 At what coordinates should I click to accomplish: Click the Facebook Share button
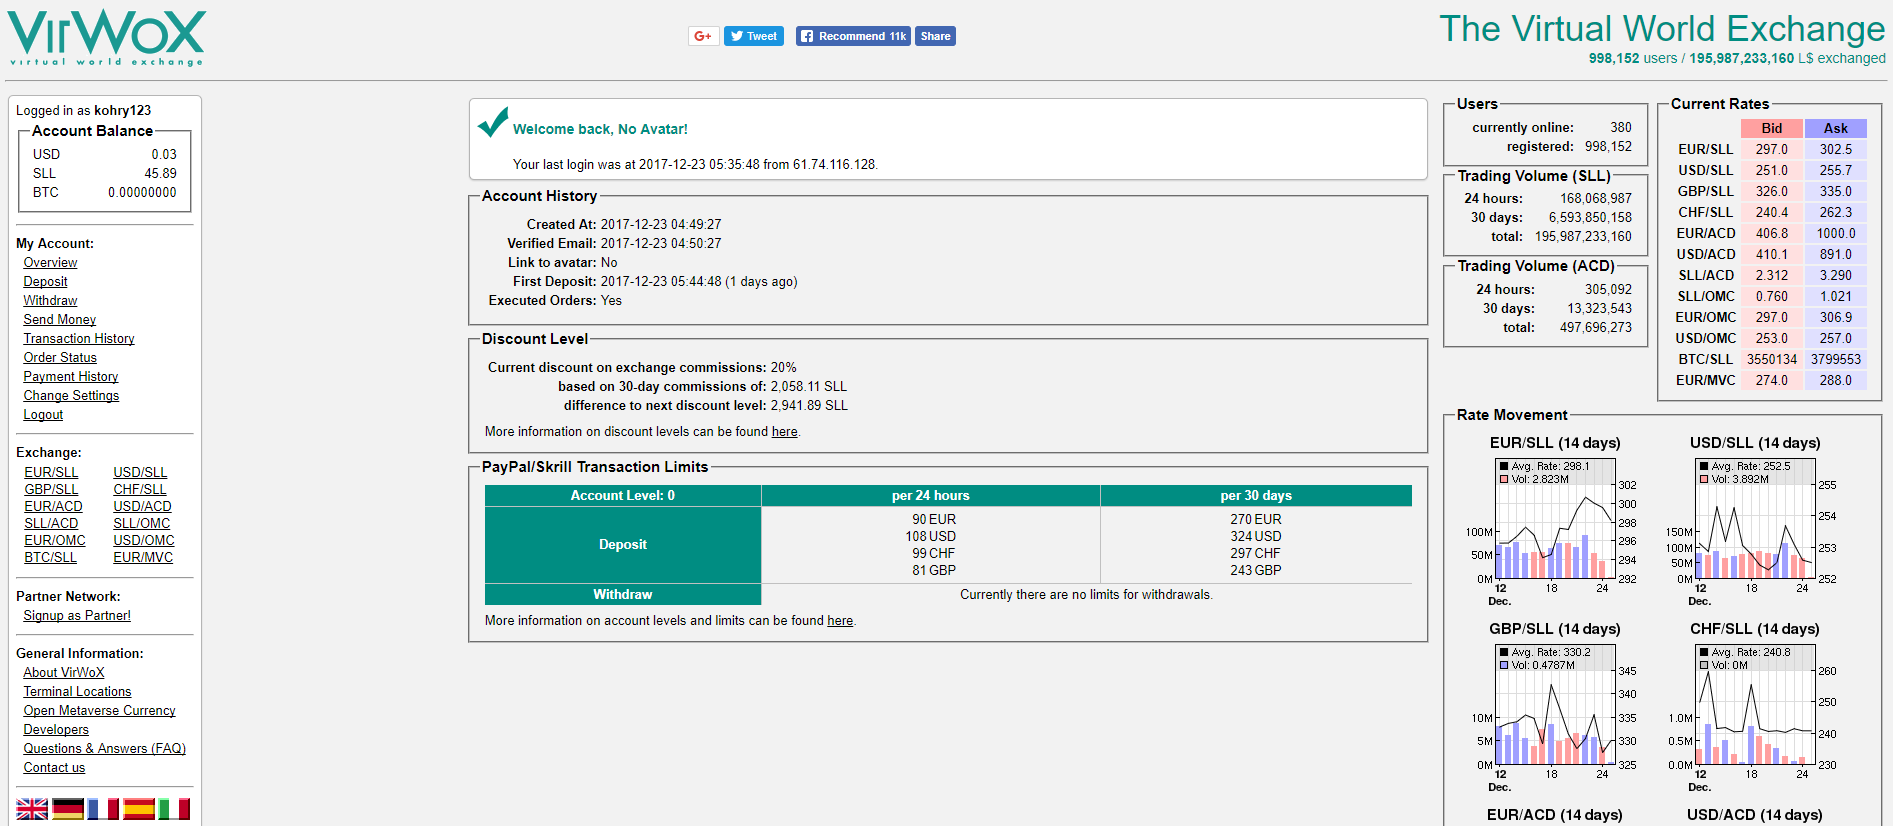tap(936, 36)
